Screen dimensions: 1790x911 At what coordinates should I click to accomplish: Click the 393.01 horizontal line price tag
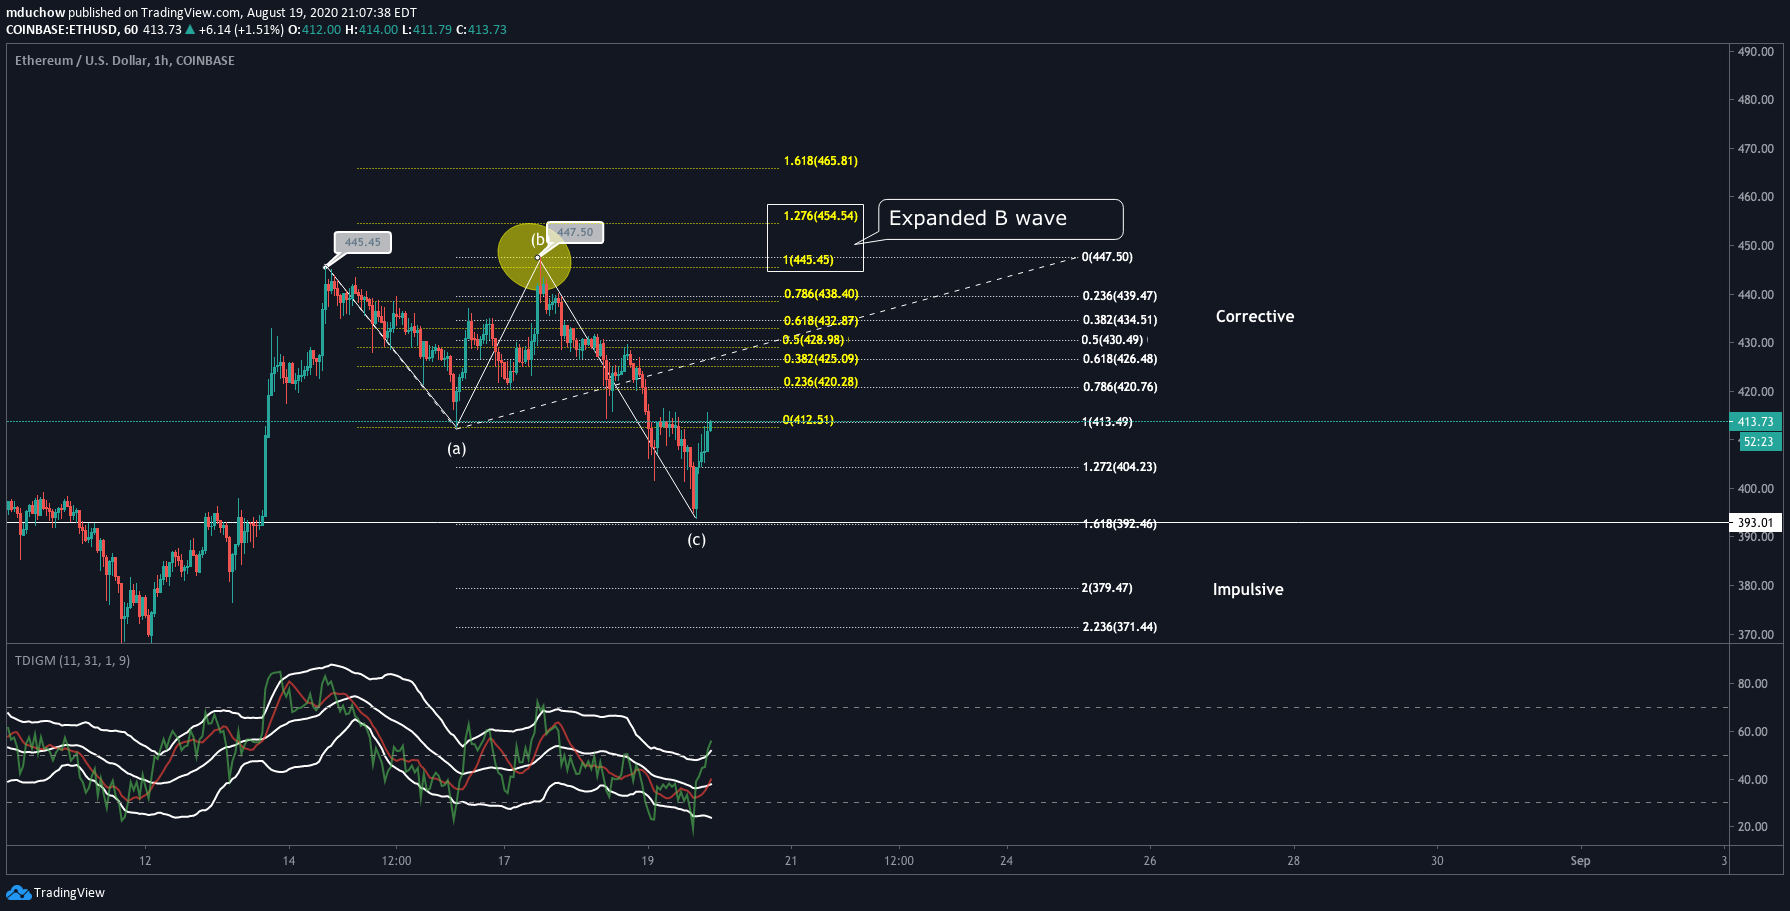(x=1755, y=523)
